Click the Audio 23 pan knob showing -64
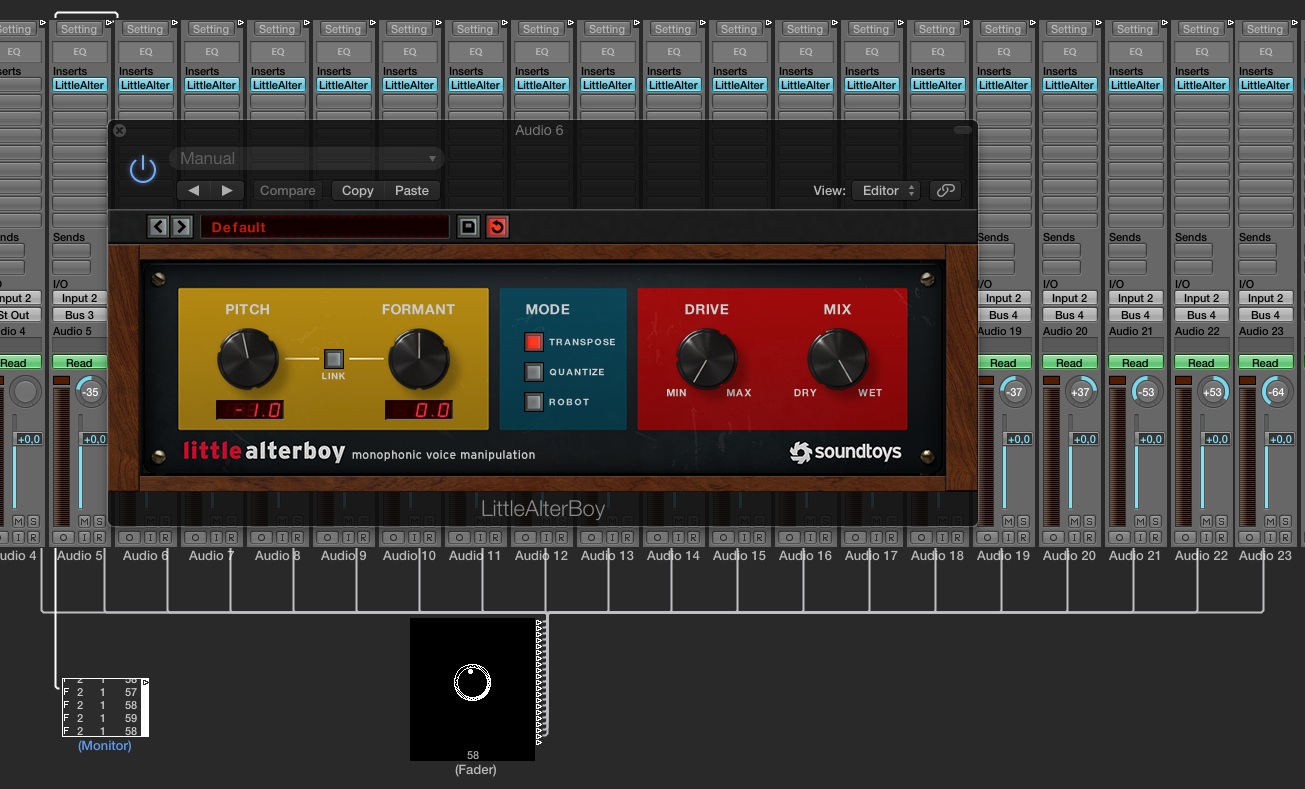This screenshot has height=789, width=1305. click(1277, 392)
